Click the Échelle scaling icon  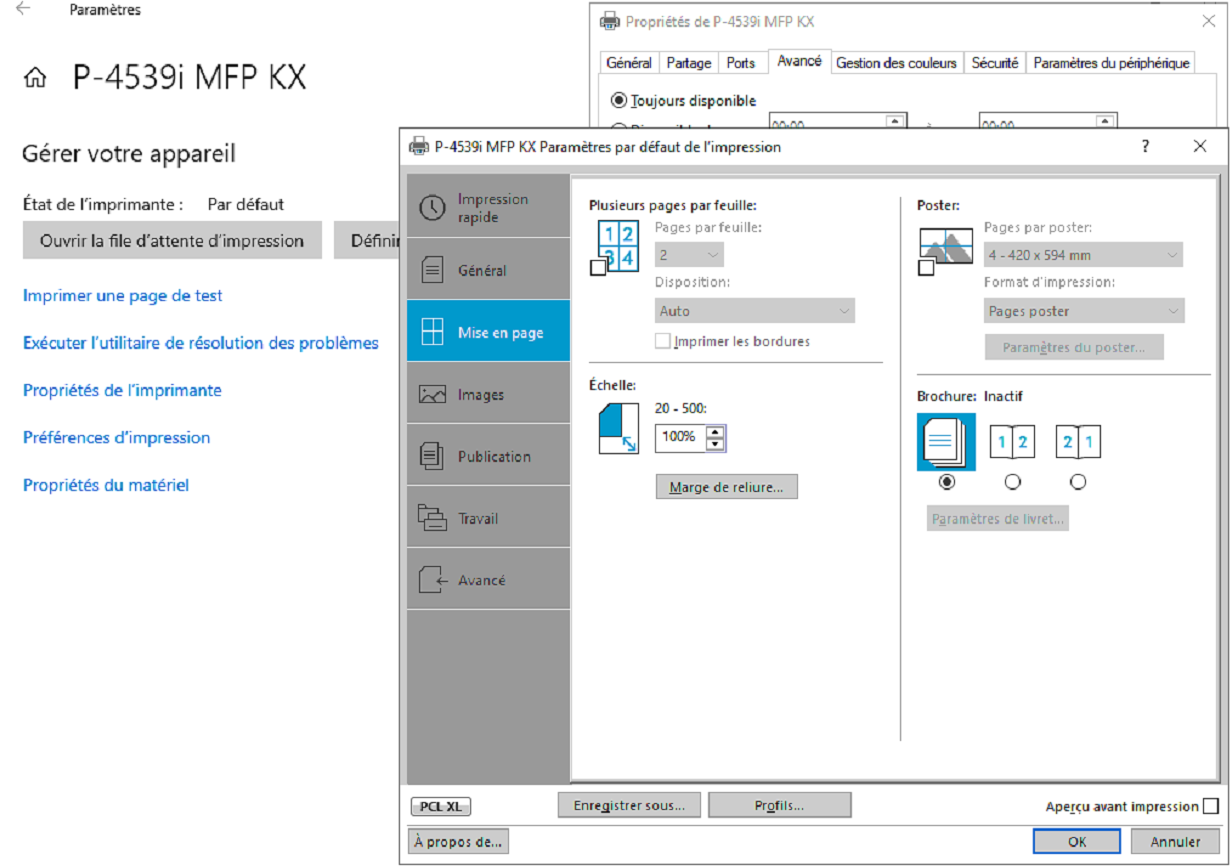pyautogui.click(x=618, y=427)
